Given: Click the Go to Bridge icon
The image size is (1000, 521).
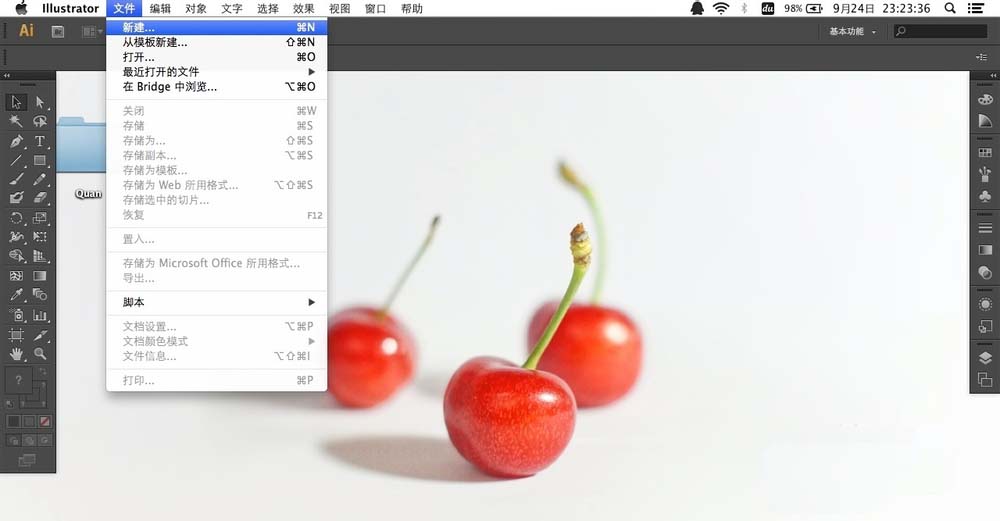Looking at the screenshot, I should (x=58, y=31).
